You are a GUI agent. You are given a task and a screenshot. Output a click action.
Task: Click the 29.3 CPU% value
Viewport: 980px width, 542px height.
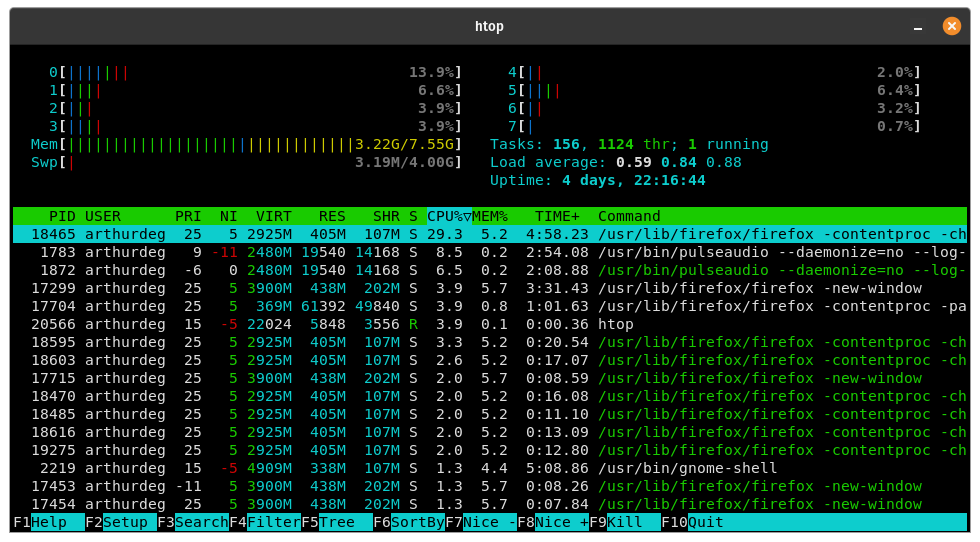pyautogui.click(x=444, y=234)
